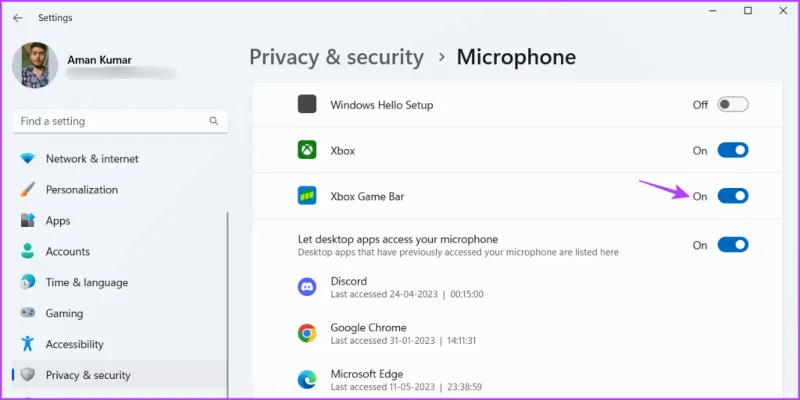Maximize the Settings window
The width and height of the screenshot is (800, 400).
point(748,11)
